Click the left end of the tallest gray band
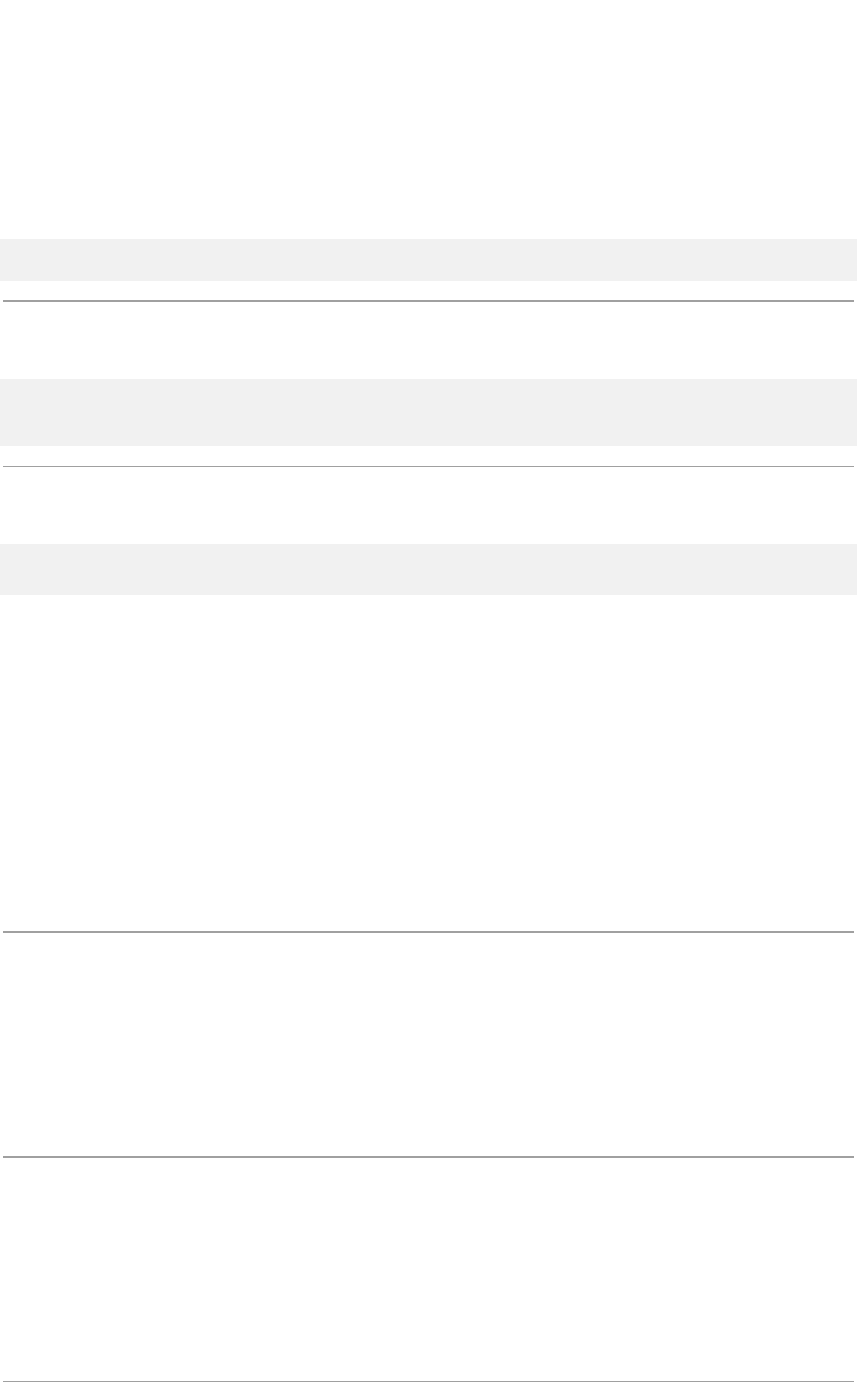The width and height of the screenshot is (857, 1382). [12, 412]
